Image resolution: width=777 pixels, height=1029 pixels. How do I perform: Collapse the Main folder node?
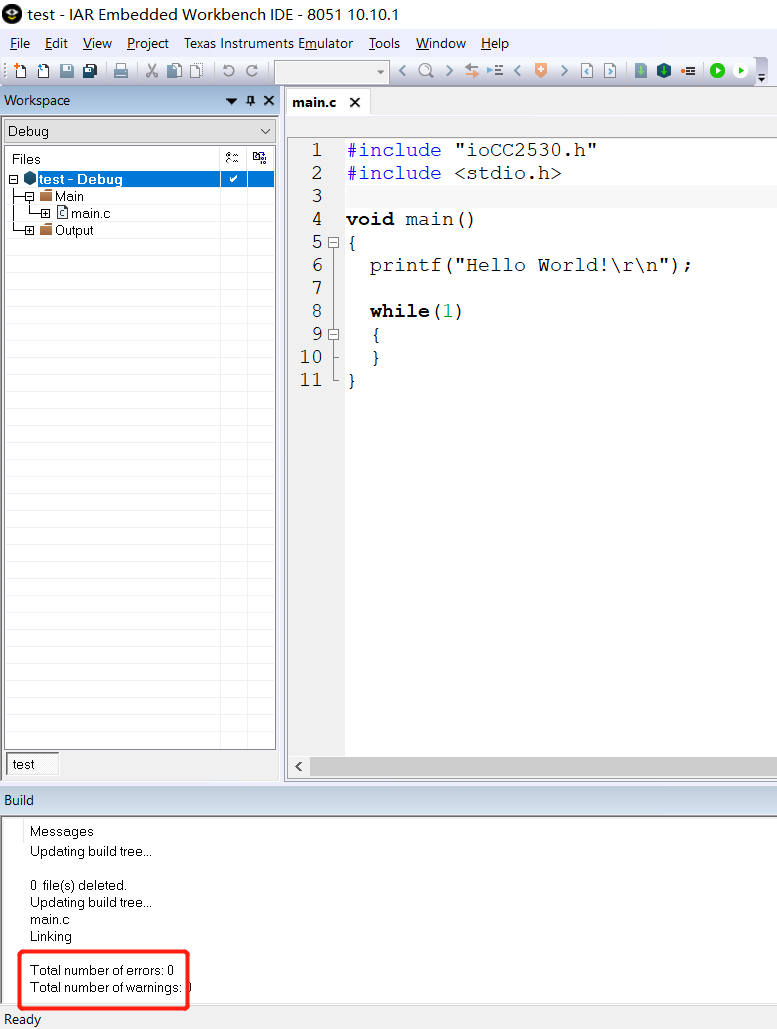29,196
